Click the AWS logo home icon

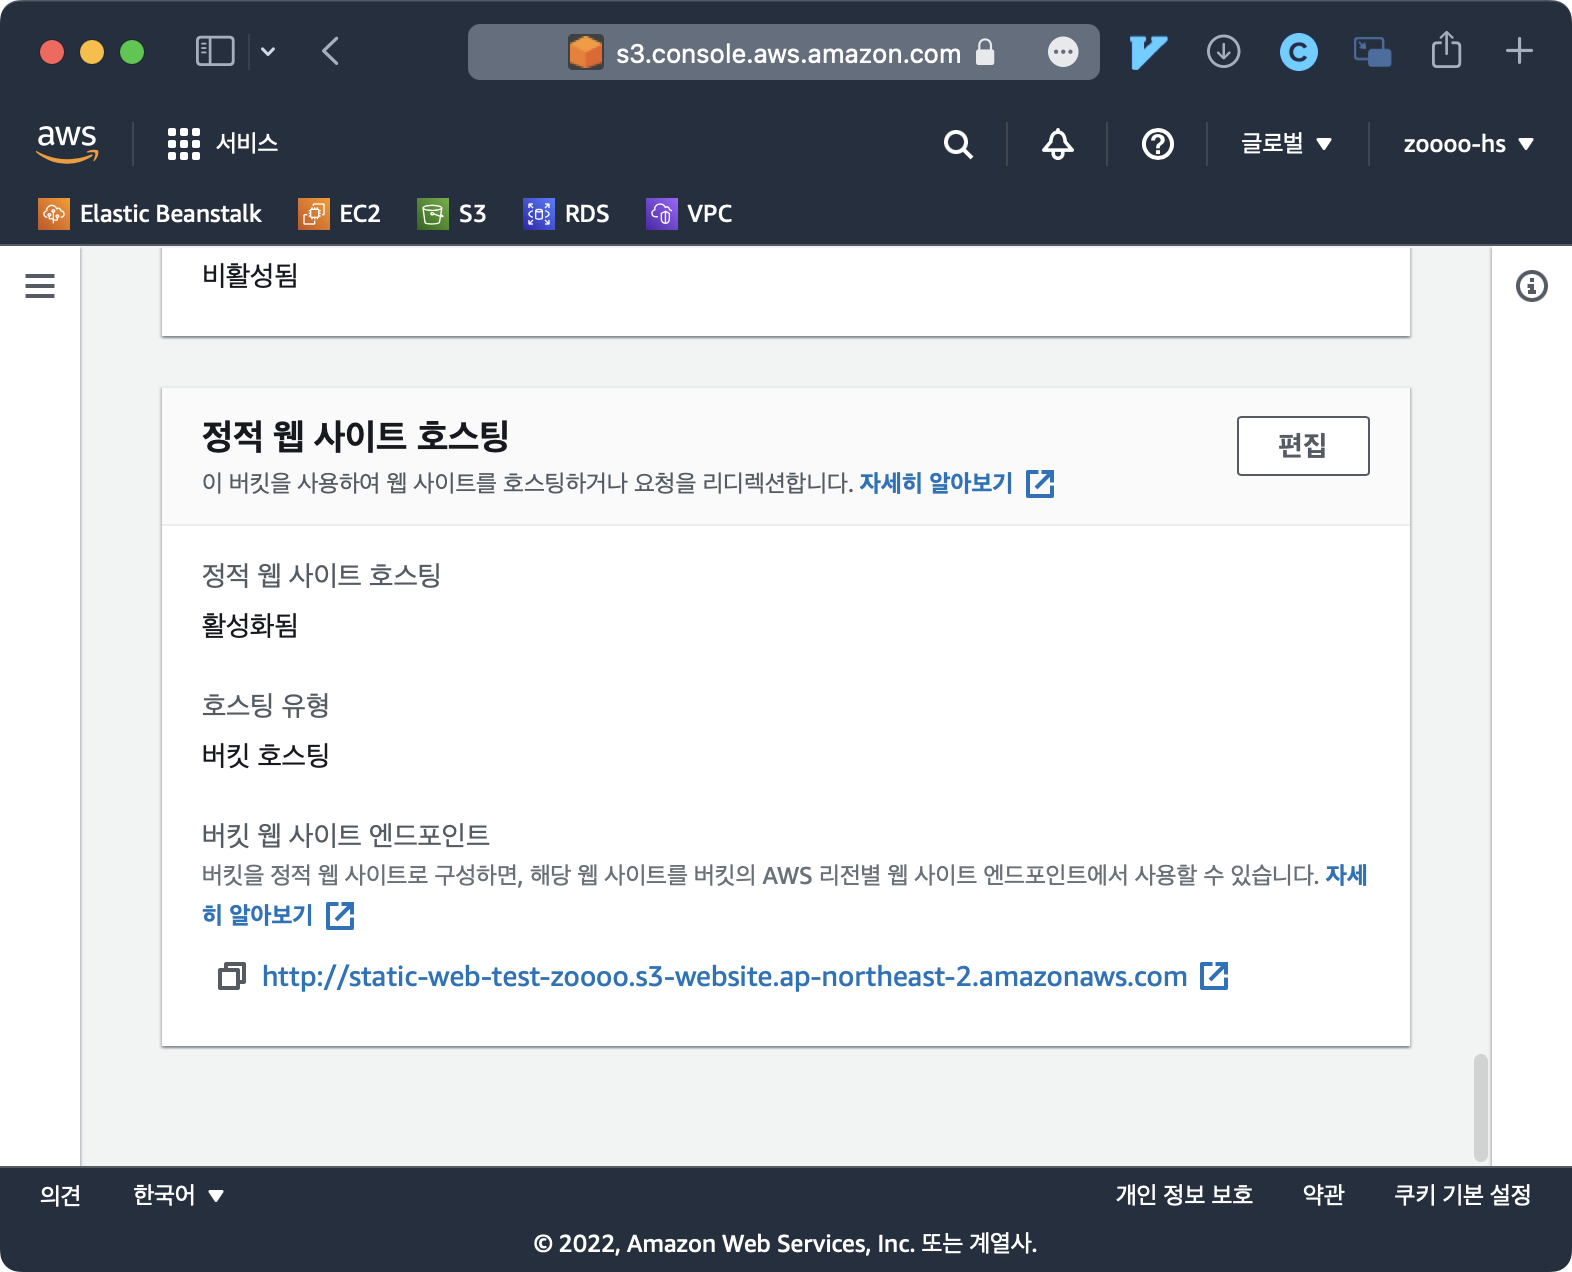67,143
